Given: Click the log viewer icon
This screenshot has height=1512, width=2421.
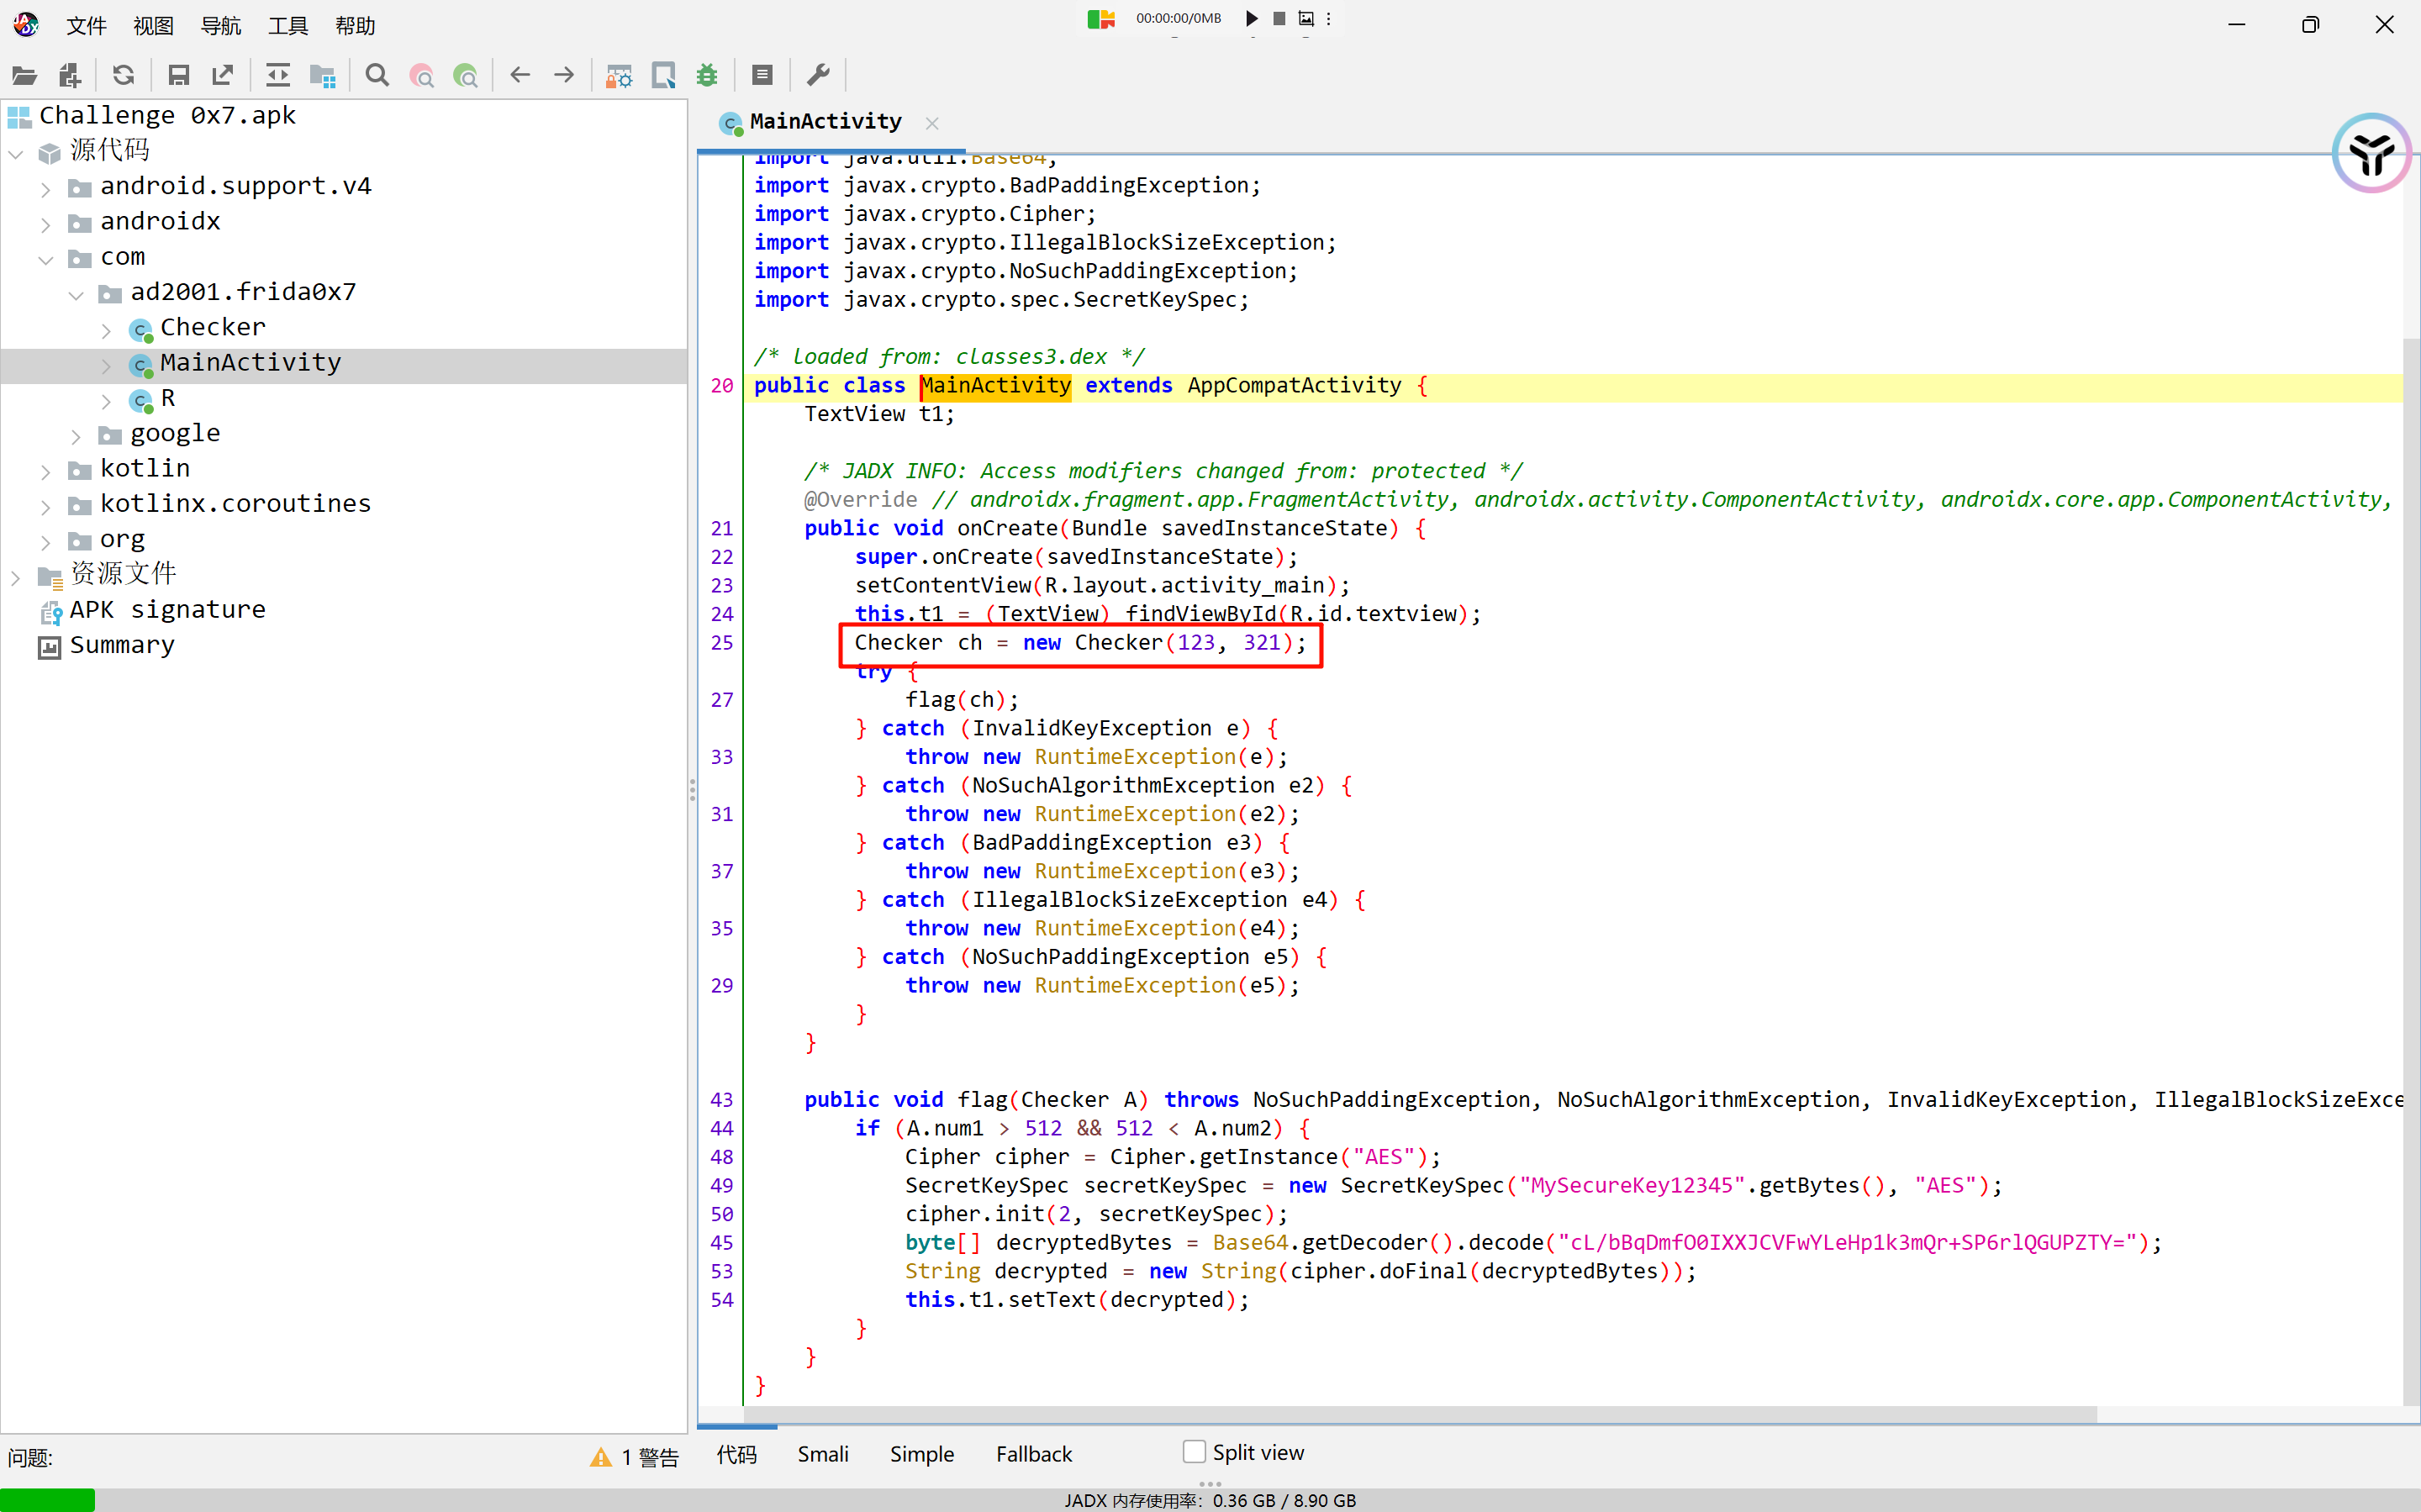Looking at the screenshot, I should click(762, 75).
